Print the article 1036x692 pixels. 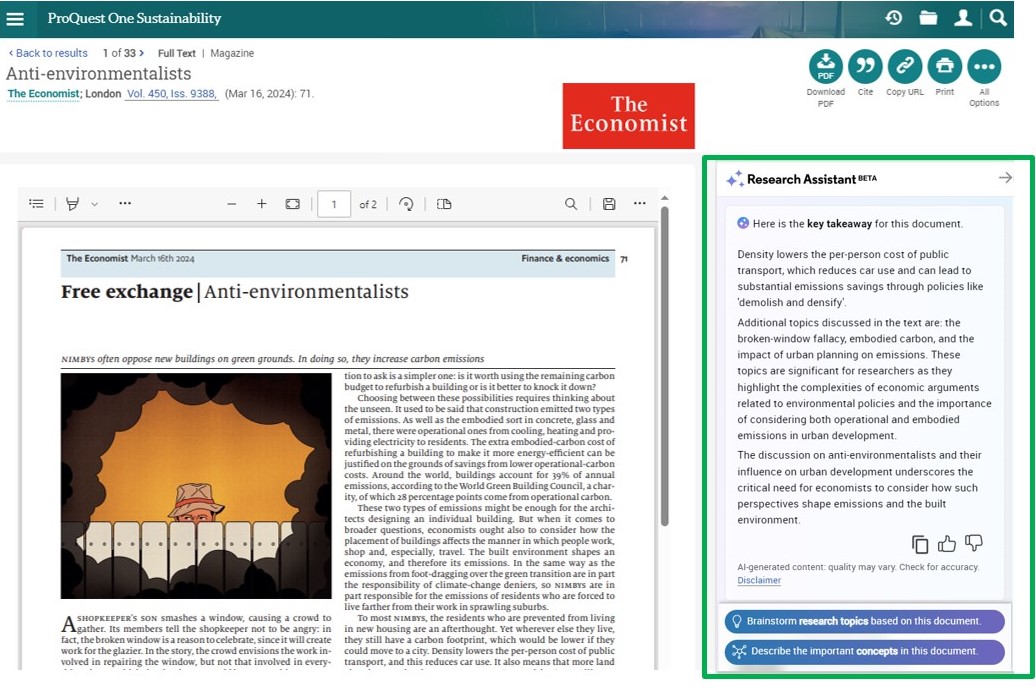pyautogui.click(x=944, y=66)
